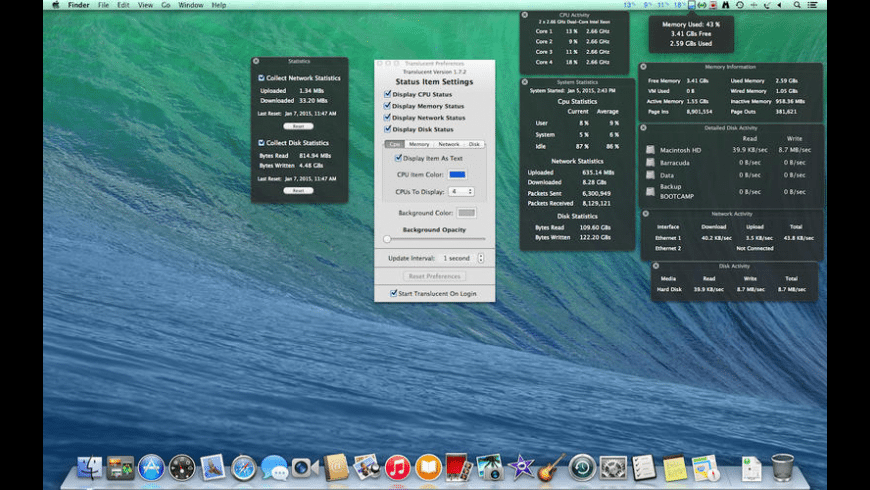Open Time Machine from the Dock

[582, 468]
